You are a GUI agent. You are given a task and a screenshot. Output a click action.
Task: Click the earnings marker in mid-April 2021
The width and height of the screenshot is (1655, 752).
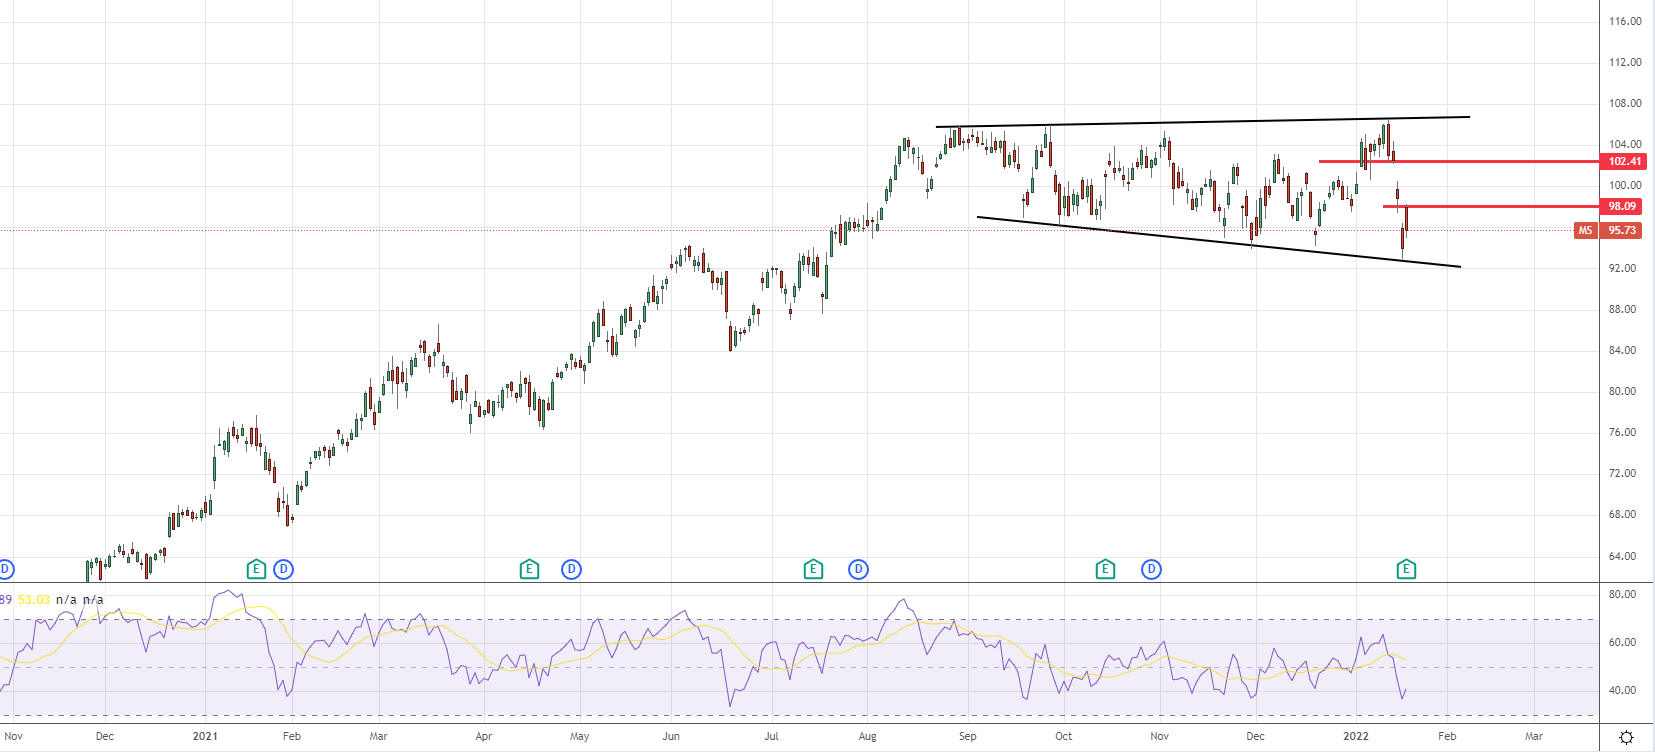(x=529, y=570)
